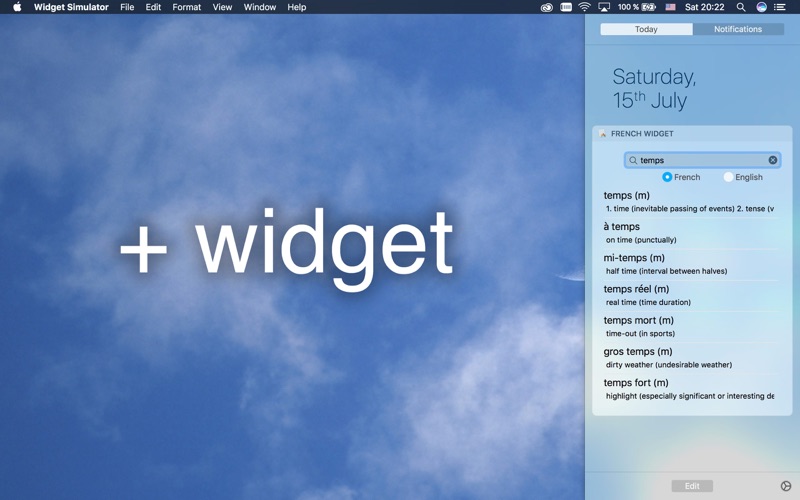Open the Format menu
The image size is (800, 500).
coord(187,7)
